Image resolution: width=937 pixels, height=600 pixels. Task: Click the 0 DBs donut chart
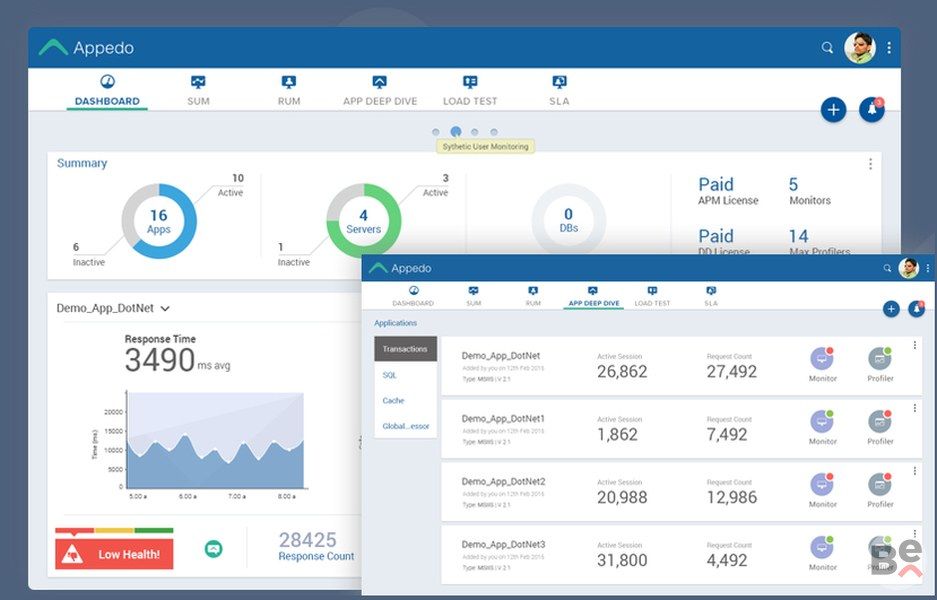pyautogui.click(x=568, y=221)
